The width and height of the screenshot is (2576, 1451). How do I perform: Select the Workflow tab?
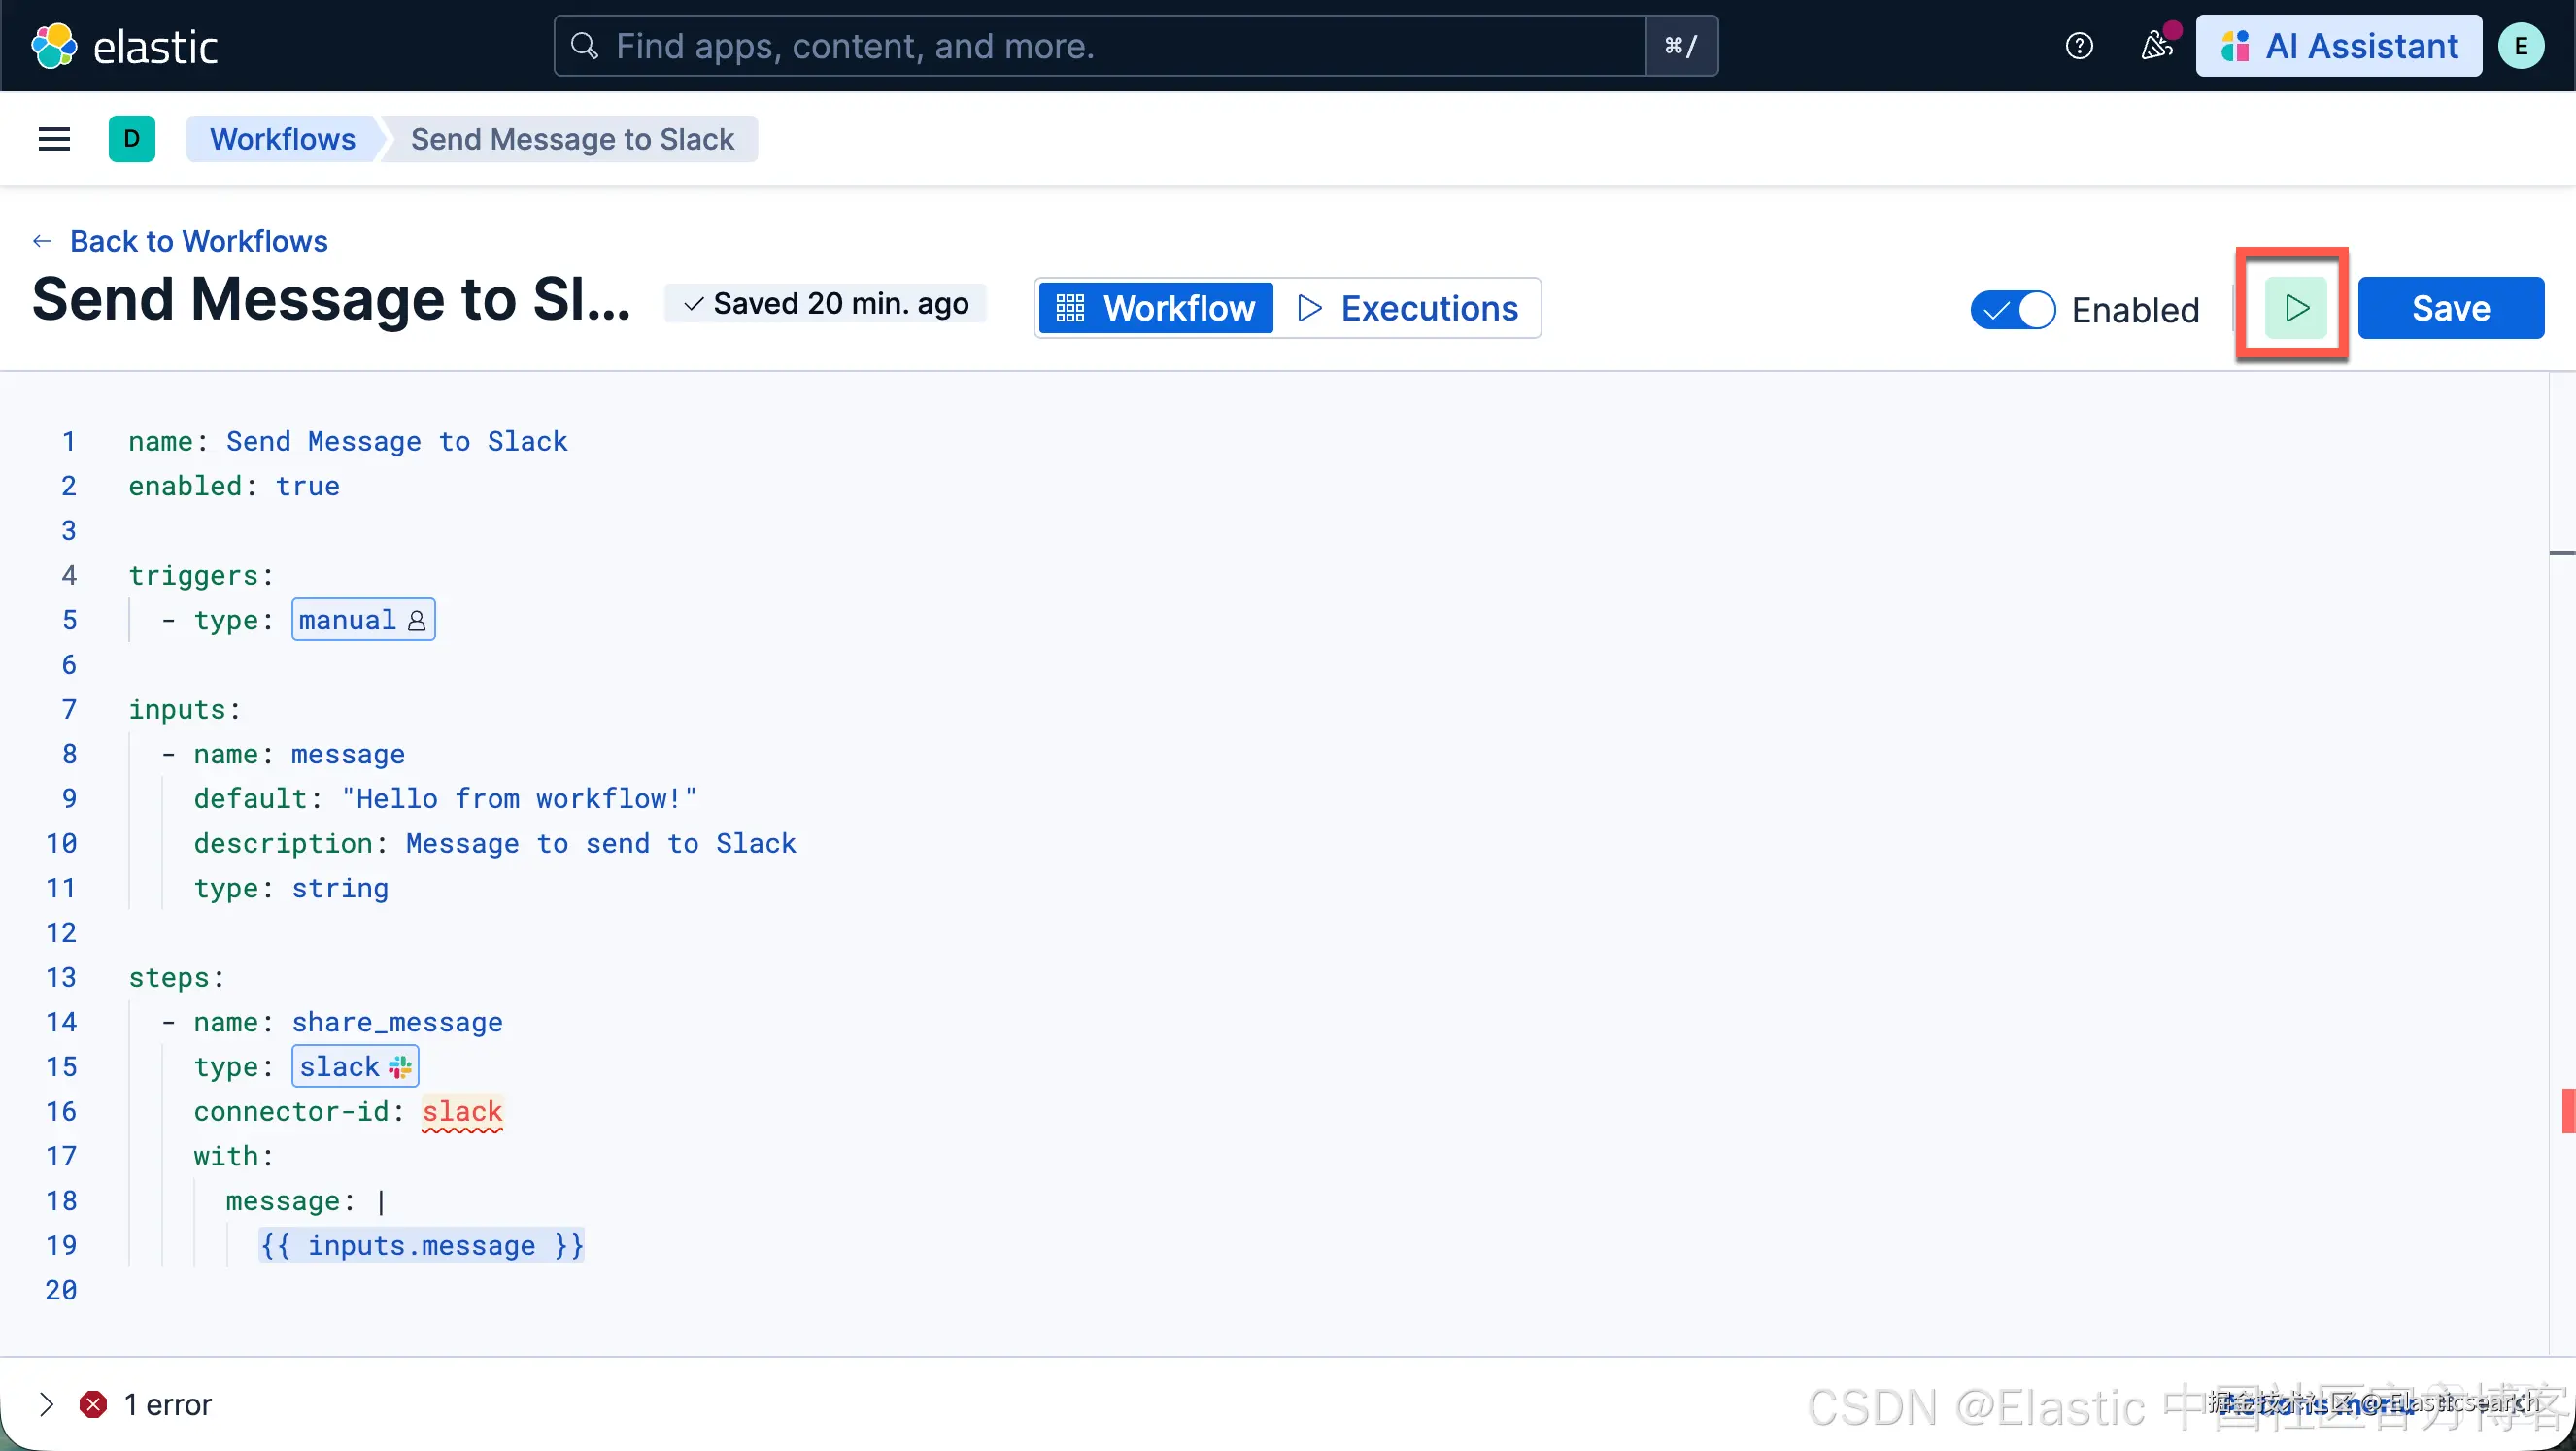[1156, 308]
